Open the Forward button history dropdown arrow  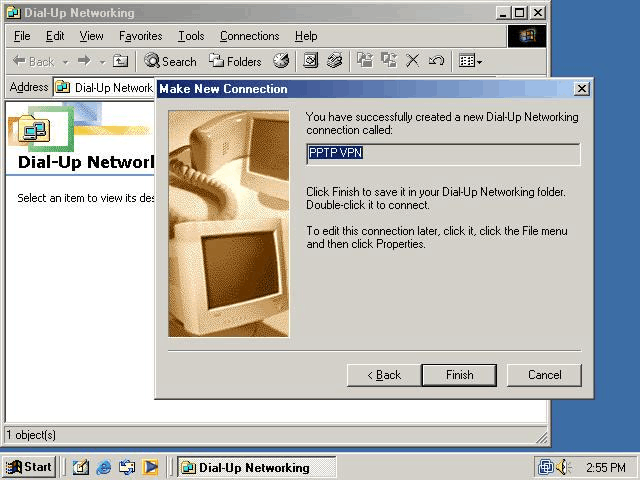[x=101, y=61]
